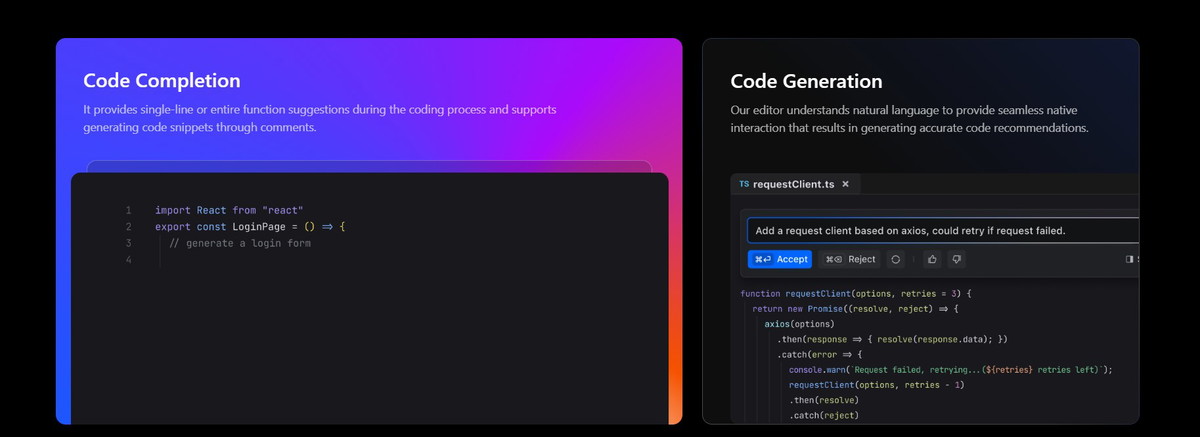The image size is (1200, 437).
Task: Click the split view icon beside feedback buttons
Action: tap(1130, 259)
